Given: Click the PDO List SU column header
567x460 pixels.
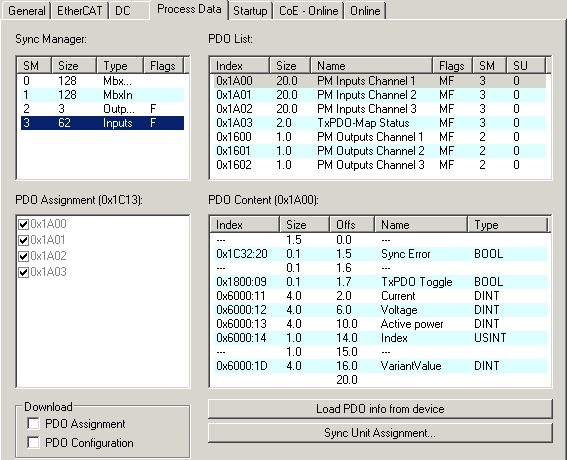Looking at the screenshot, I should [x=526, y=66].
